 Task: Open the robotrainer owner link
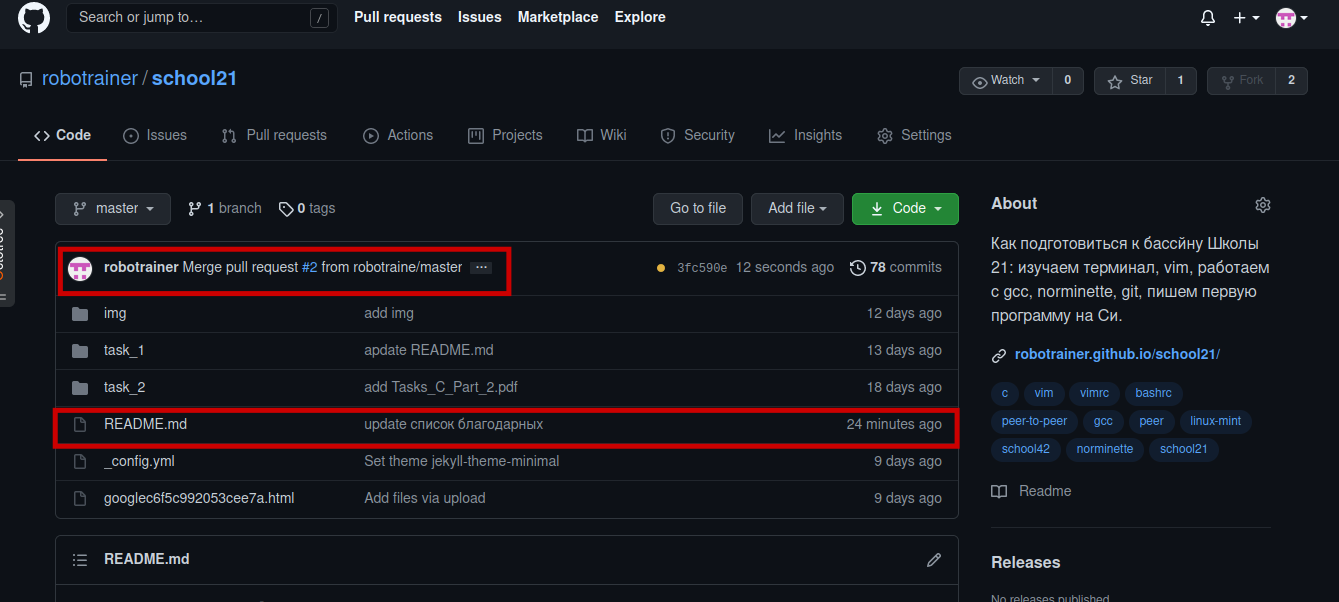pyautogui.click(x=90, y=78)
